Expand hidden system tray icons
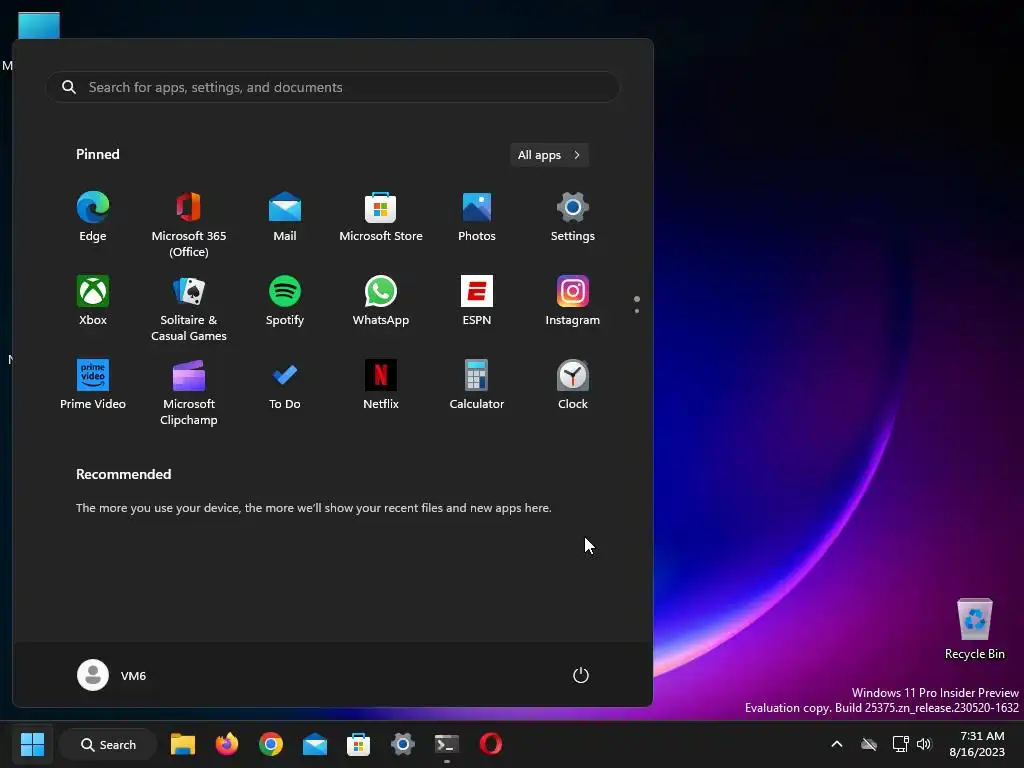This screenshot has width=1024, height=768. click(837, 744)
